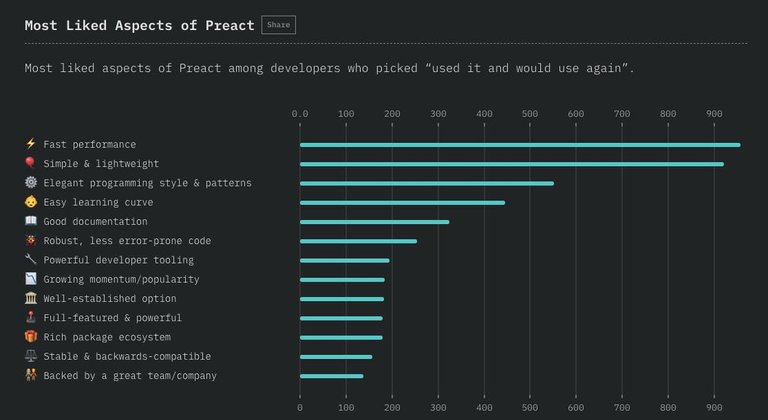Viewport: 768px width, 420px height.
Task: Click the balloon Simple & lightweight icon
Action: (x=31, y=163)
